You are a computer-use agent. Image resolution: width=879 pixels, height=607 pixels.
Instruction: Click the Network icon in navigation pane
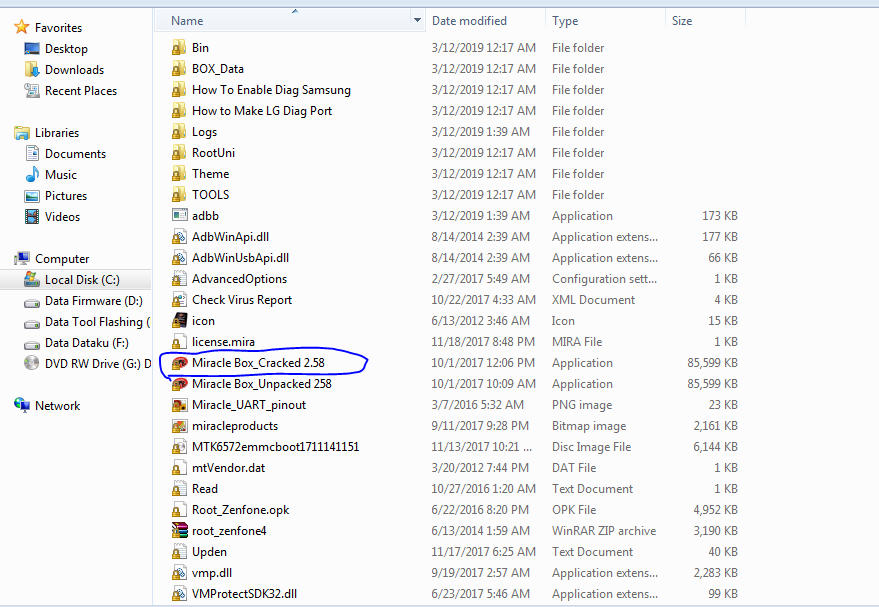coord(22,405)
